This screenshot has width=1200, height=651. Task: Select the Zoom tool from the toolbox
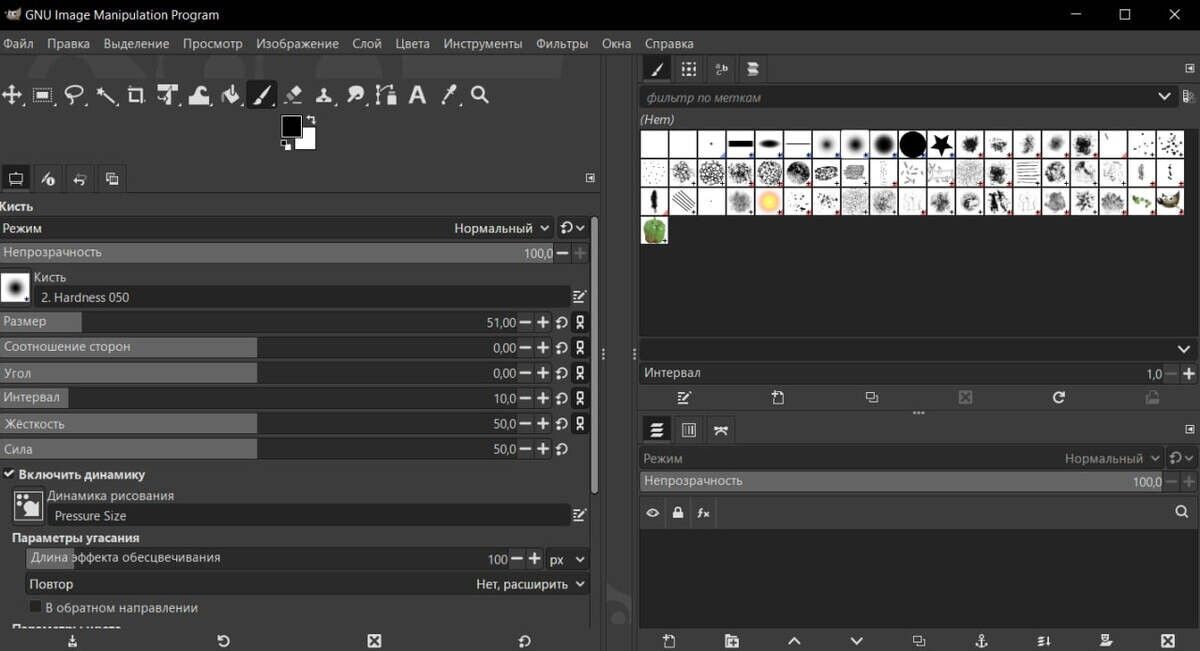click(478, 95)
